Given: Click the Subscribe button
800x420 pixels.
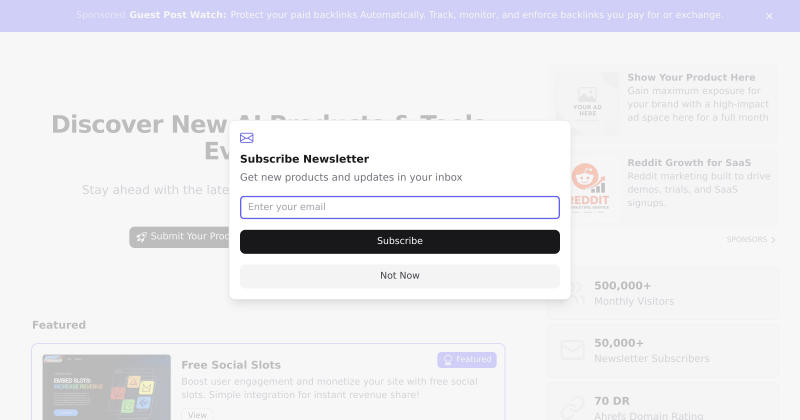Looking at the screenshot, I should (x=399, y=241).
